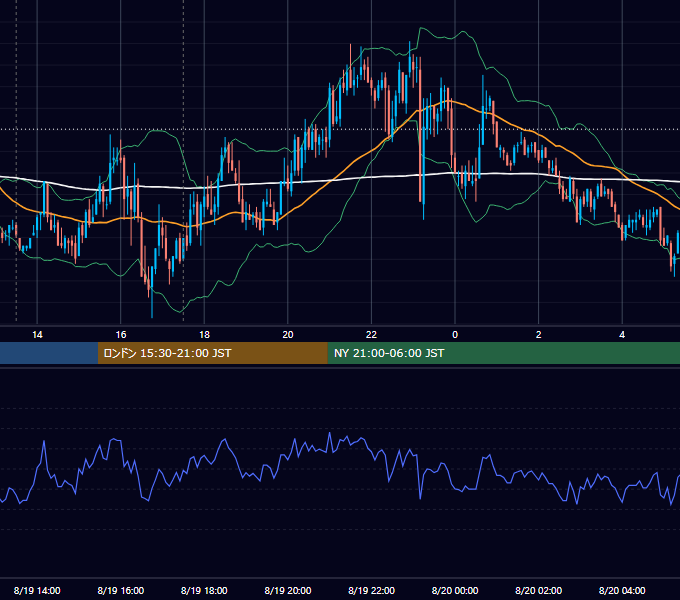Screen dimensions: 680x600
Task: Click the hour label 22 on the price chart axis
Action: 371,335
